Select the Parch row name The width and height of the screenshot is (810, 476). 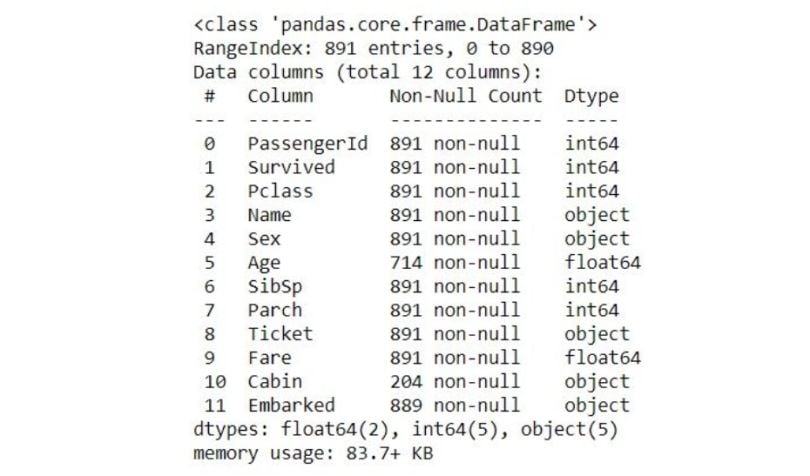coord(275,310)
